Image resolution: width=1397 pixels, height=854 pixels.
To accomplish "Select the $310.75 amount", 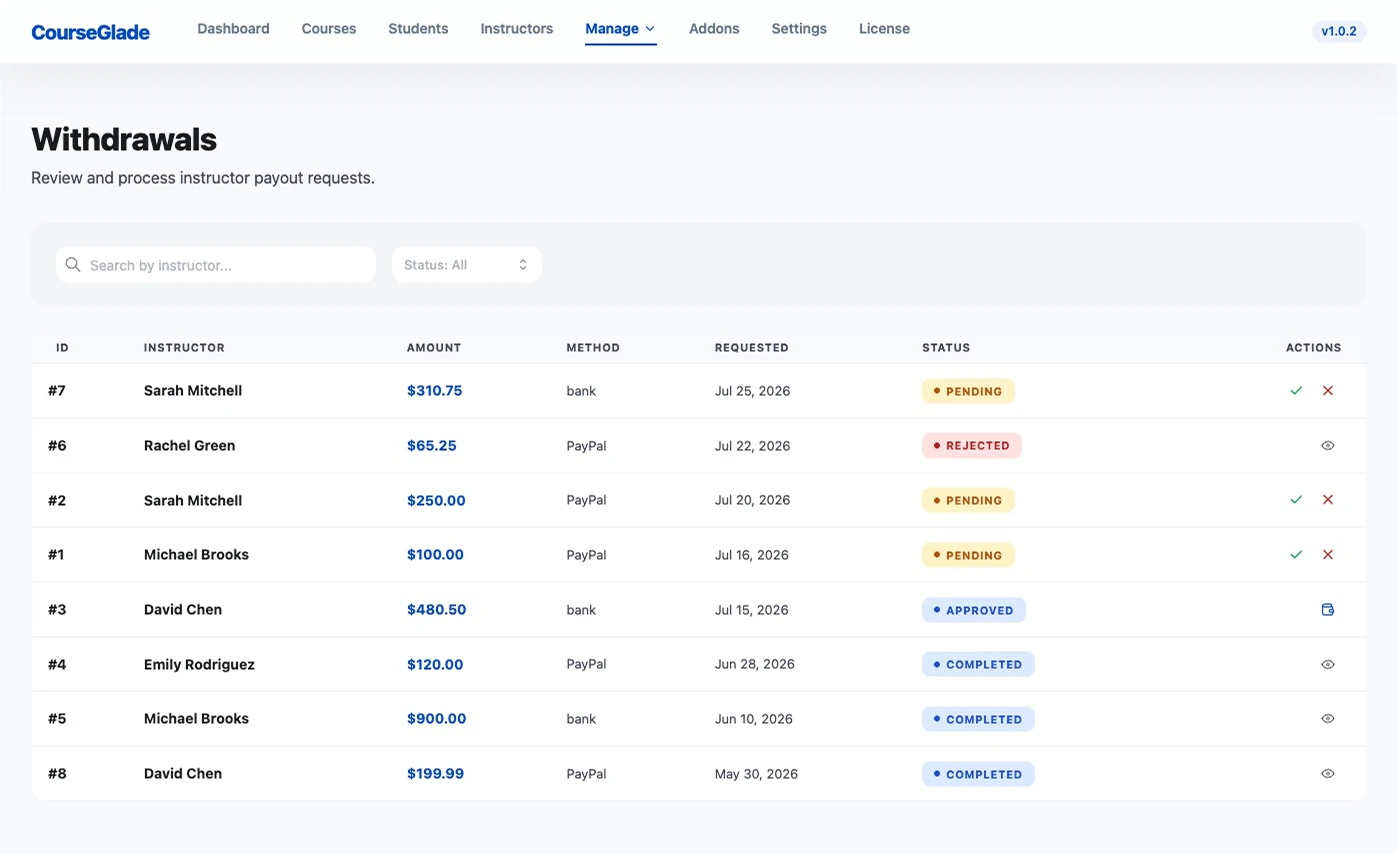I will (434, 391).
